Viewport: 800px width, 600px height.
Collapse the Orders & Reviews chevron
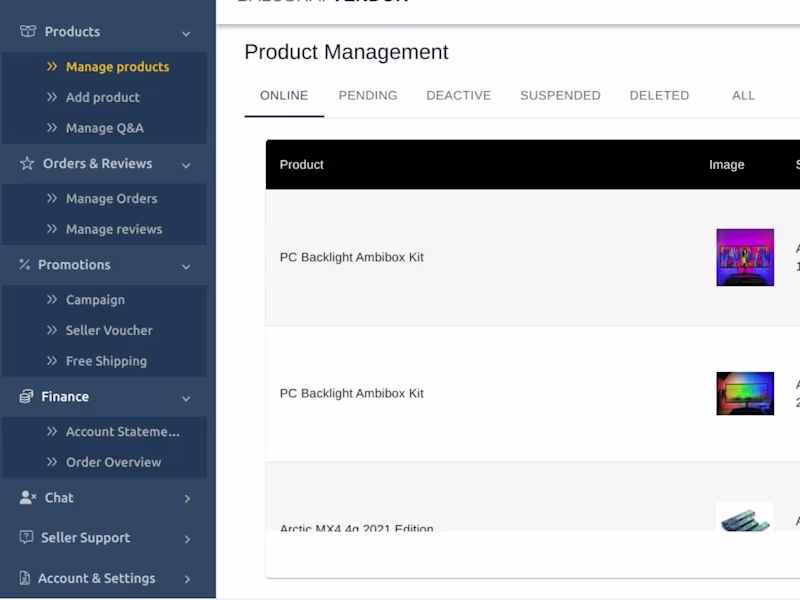pos(186,164)
